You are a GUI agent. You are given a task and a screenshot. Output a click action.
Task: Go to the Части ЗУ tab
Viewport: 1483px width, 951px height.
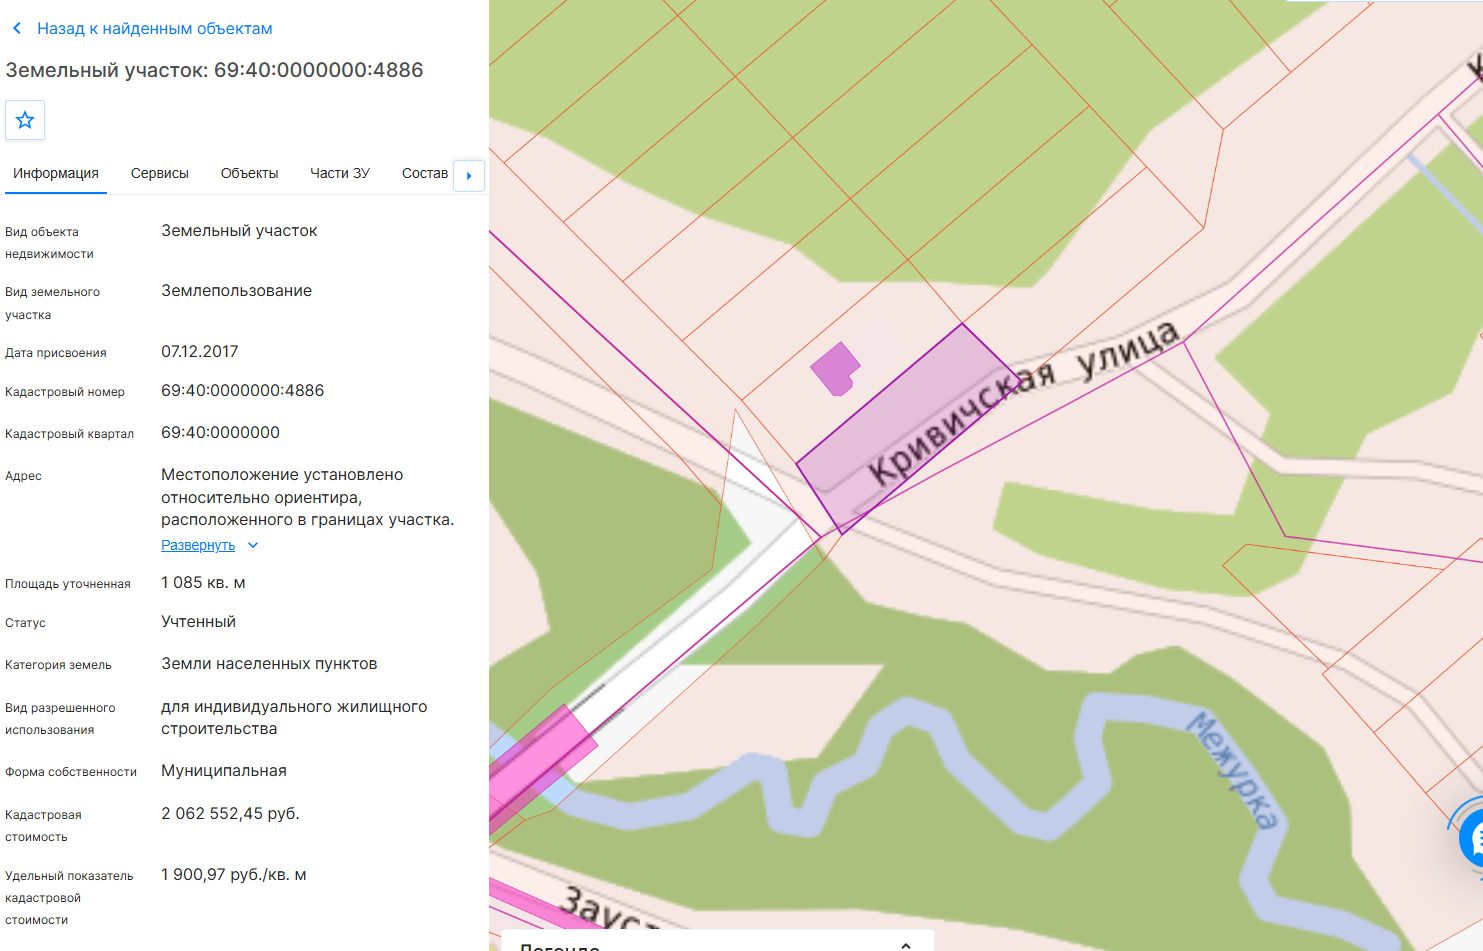[340, 173]
